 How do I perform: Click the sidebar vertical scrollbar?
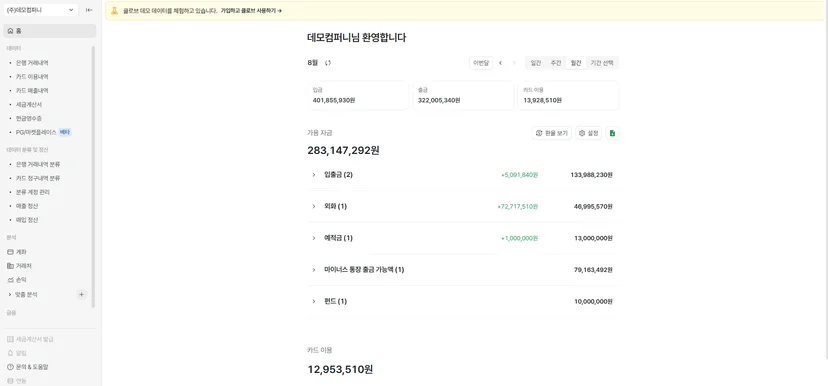click(x=93, y=176)
